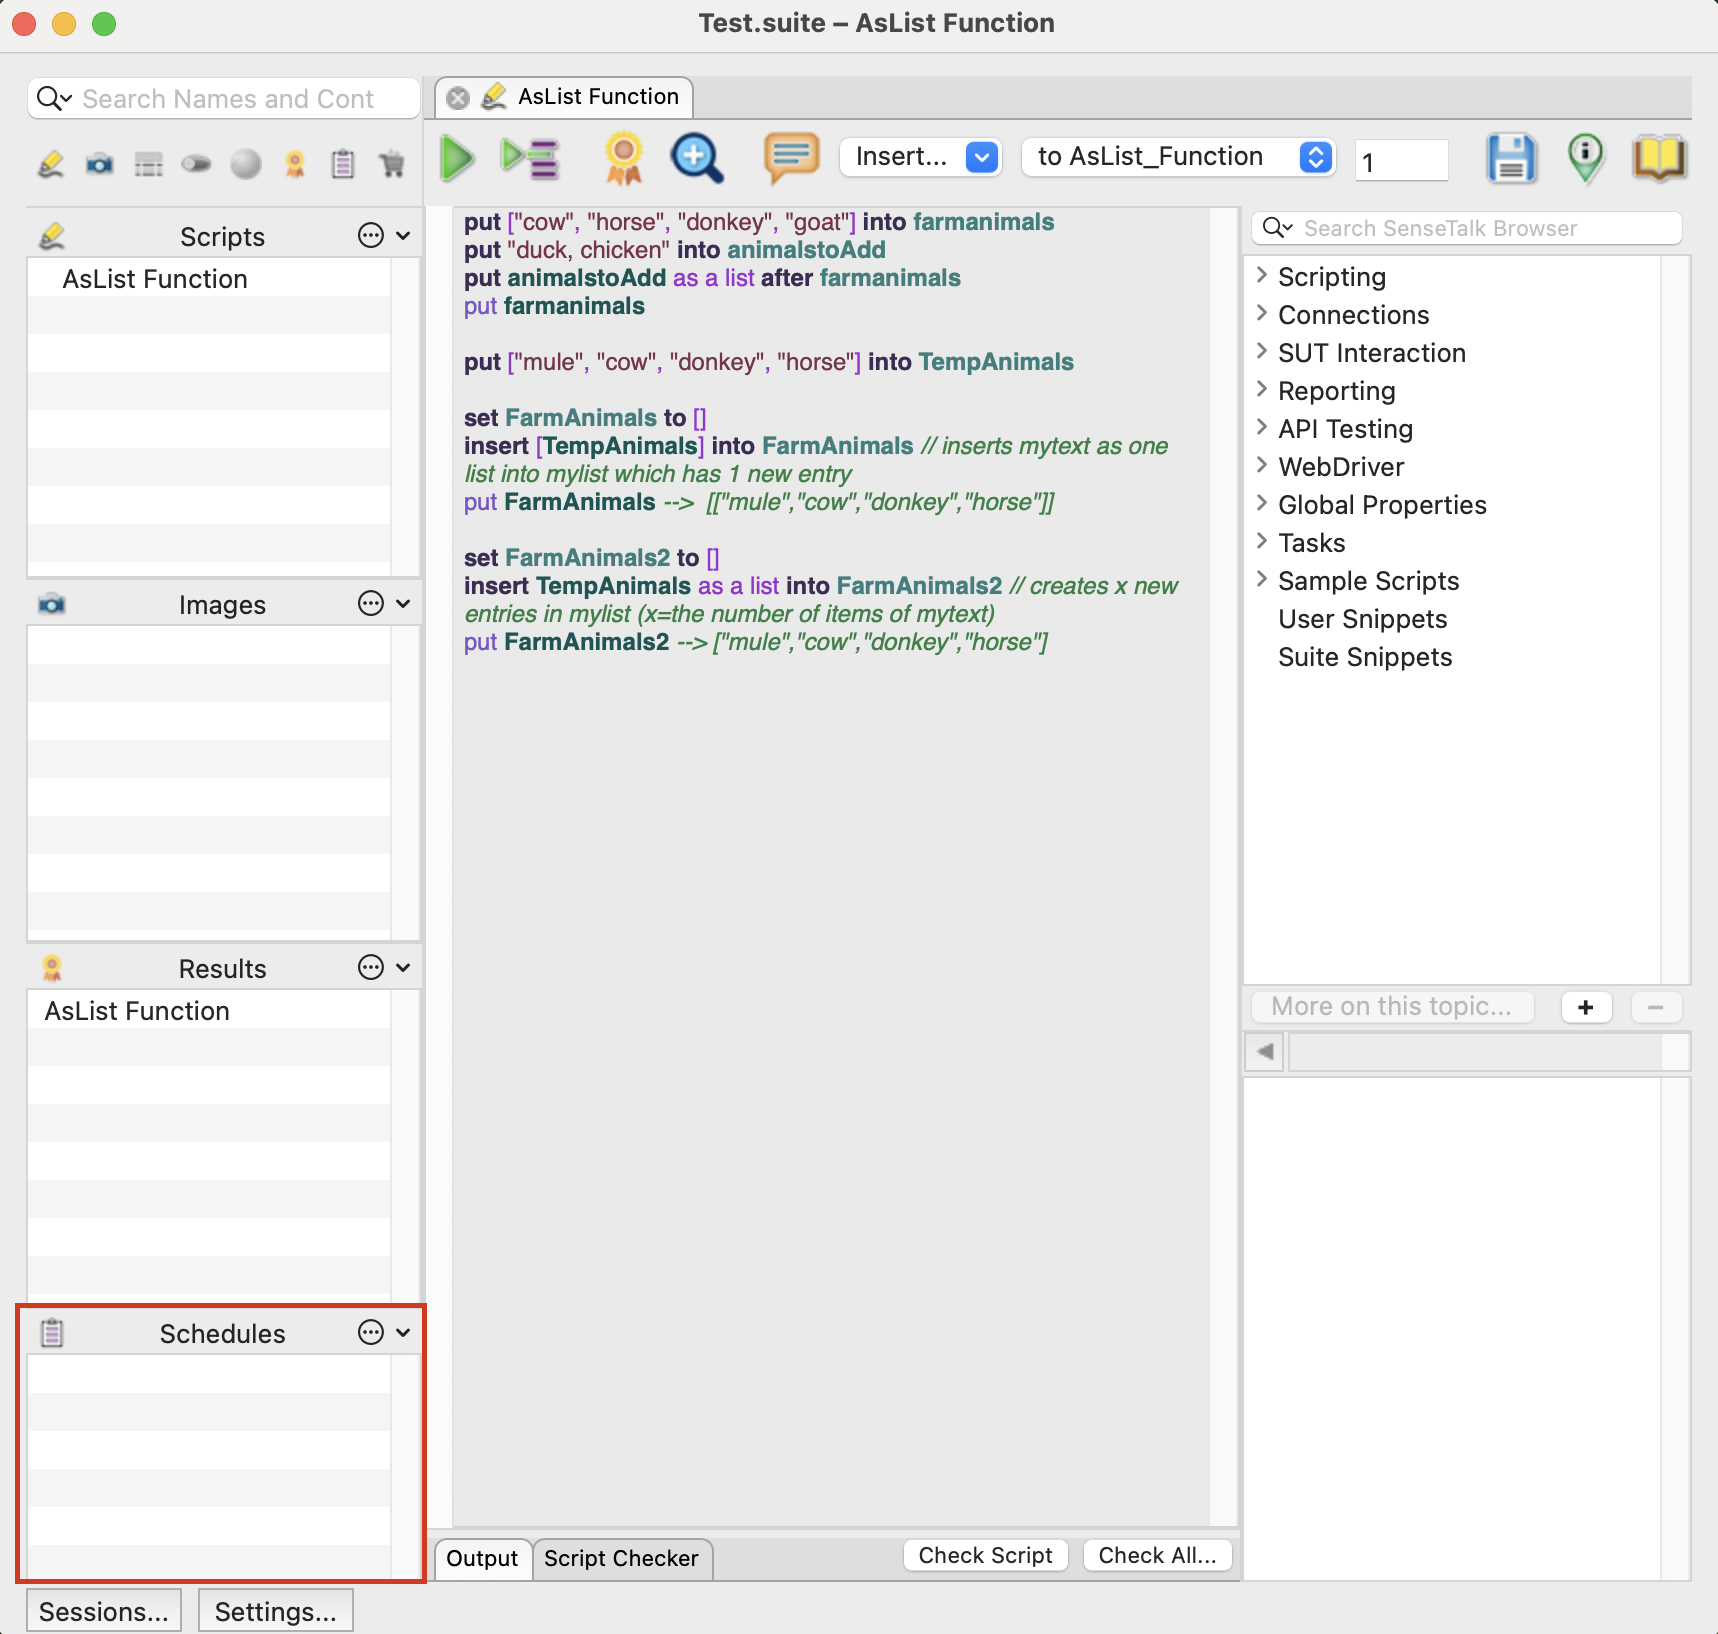Image resolution: width=1718 pixels, height=1634 pixels.
Task: Click the Run Selection icon
Action: (x=530, y=158)
